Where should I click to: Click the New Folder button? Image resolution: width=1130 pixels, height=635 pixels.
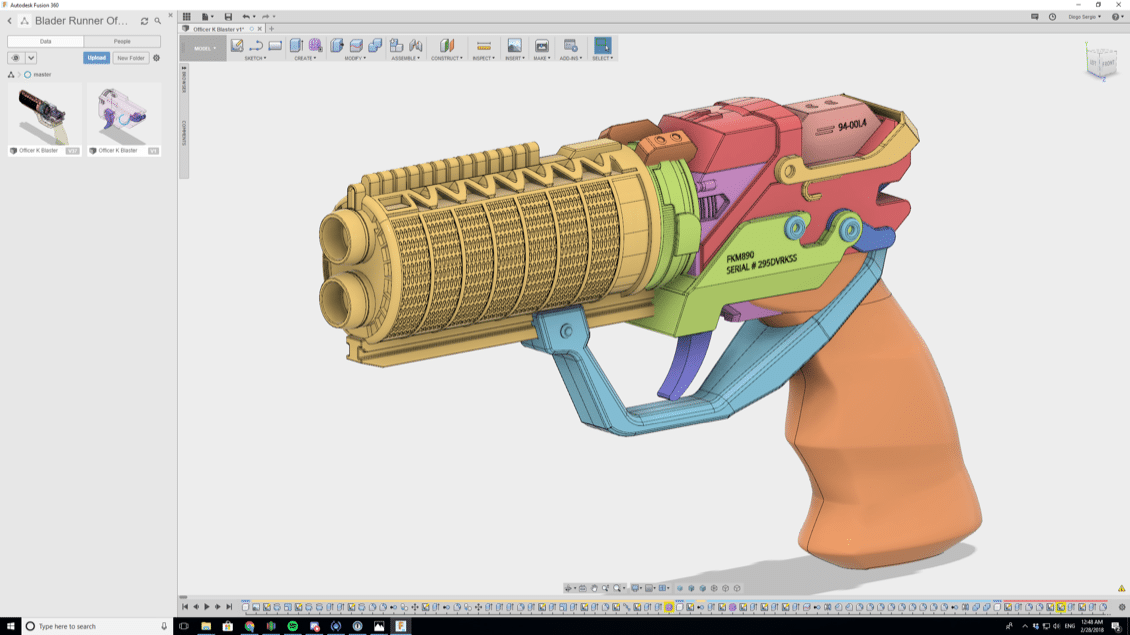coord(130,58)
